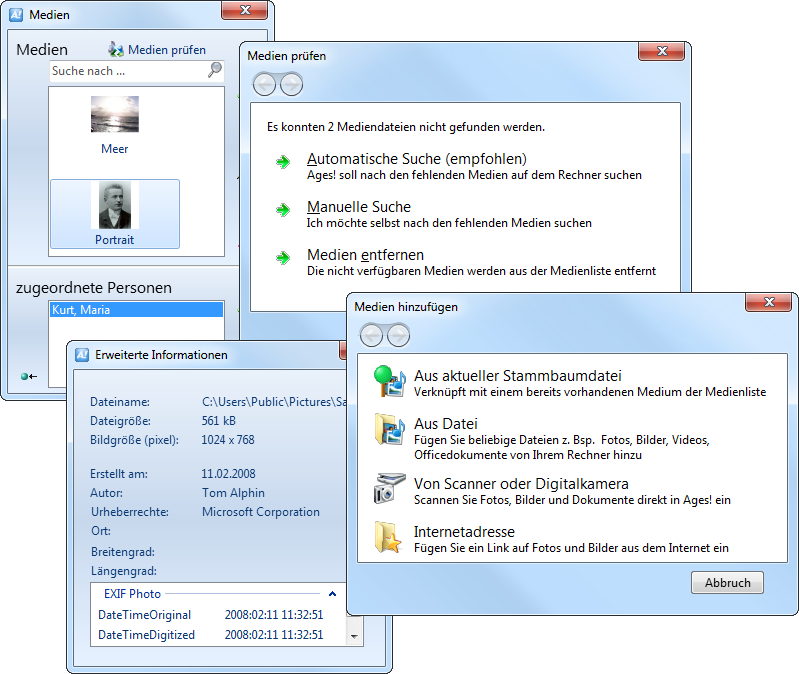This screenshot has height=674, width=799.
Task: Click the scanner and camera icon
Action: (386, 487)
